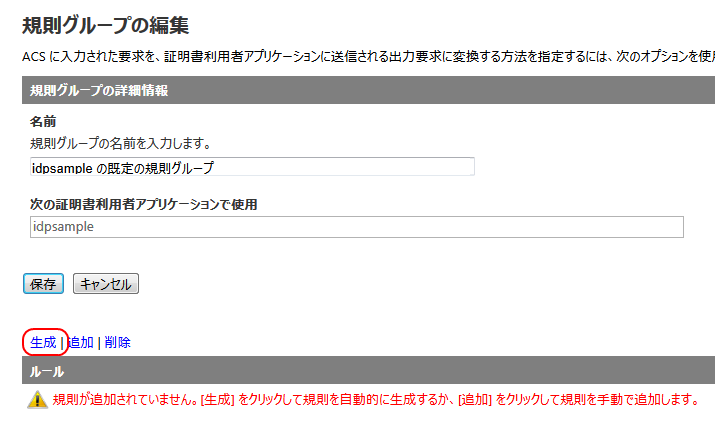Image resolution: width=715 pixels, height=435 pixels.
Task: Click the separator bar between 追加 and 削除
Action: click(99, 342)
